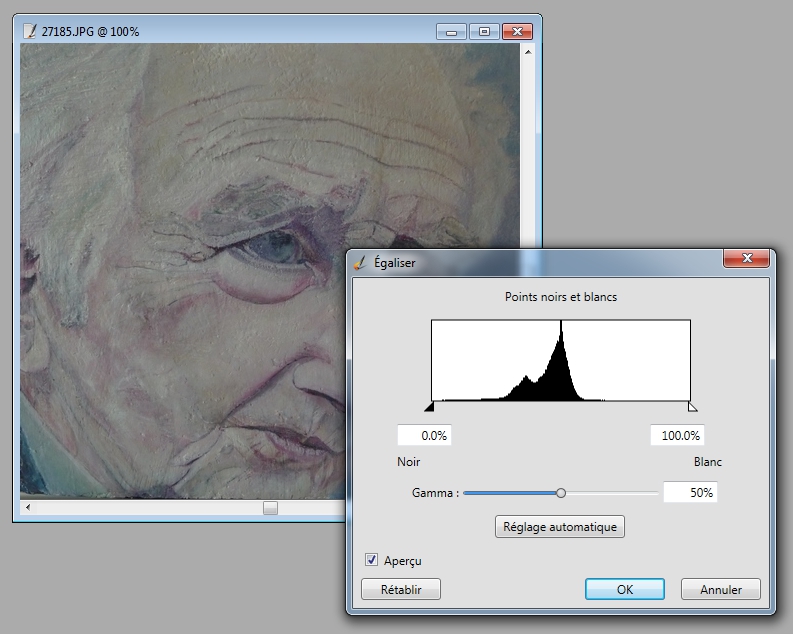Viewport: 793px width, 634px height.
Task: Click the Gamma slider handle
Action: point(560,493)
